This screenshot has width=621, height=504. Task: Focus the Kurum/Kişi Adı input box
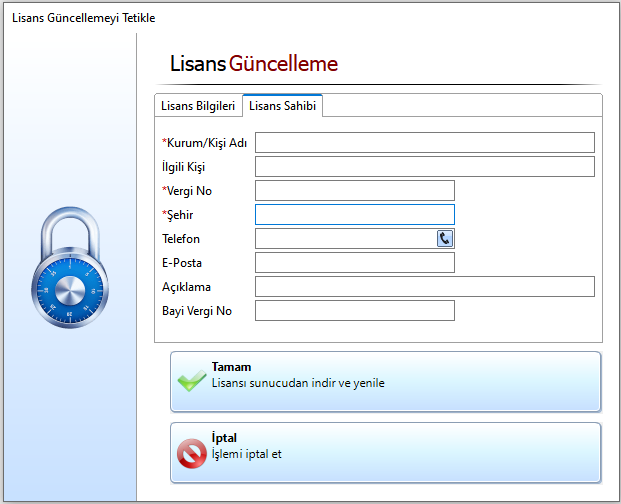click(424, 142)
